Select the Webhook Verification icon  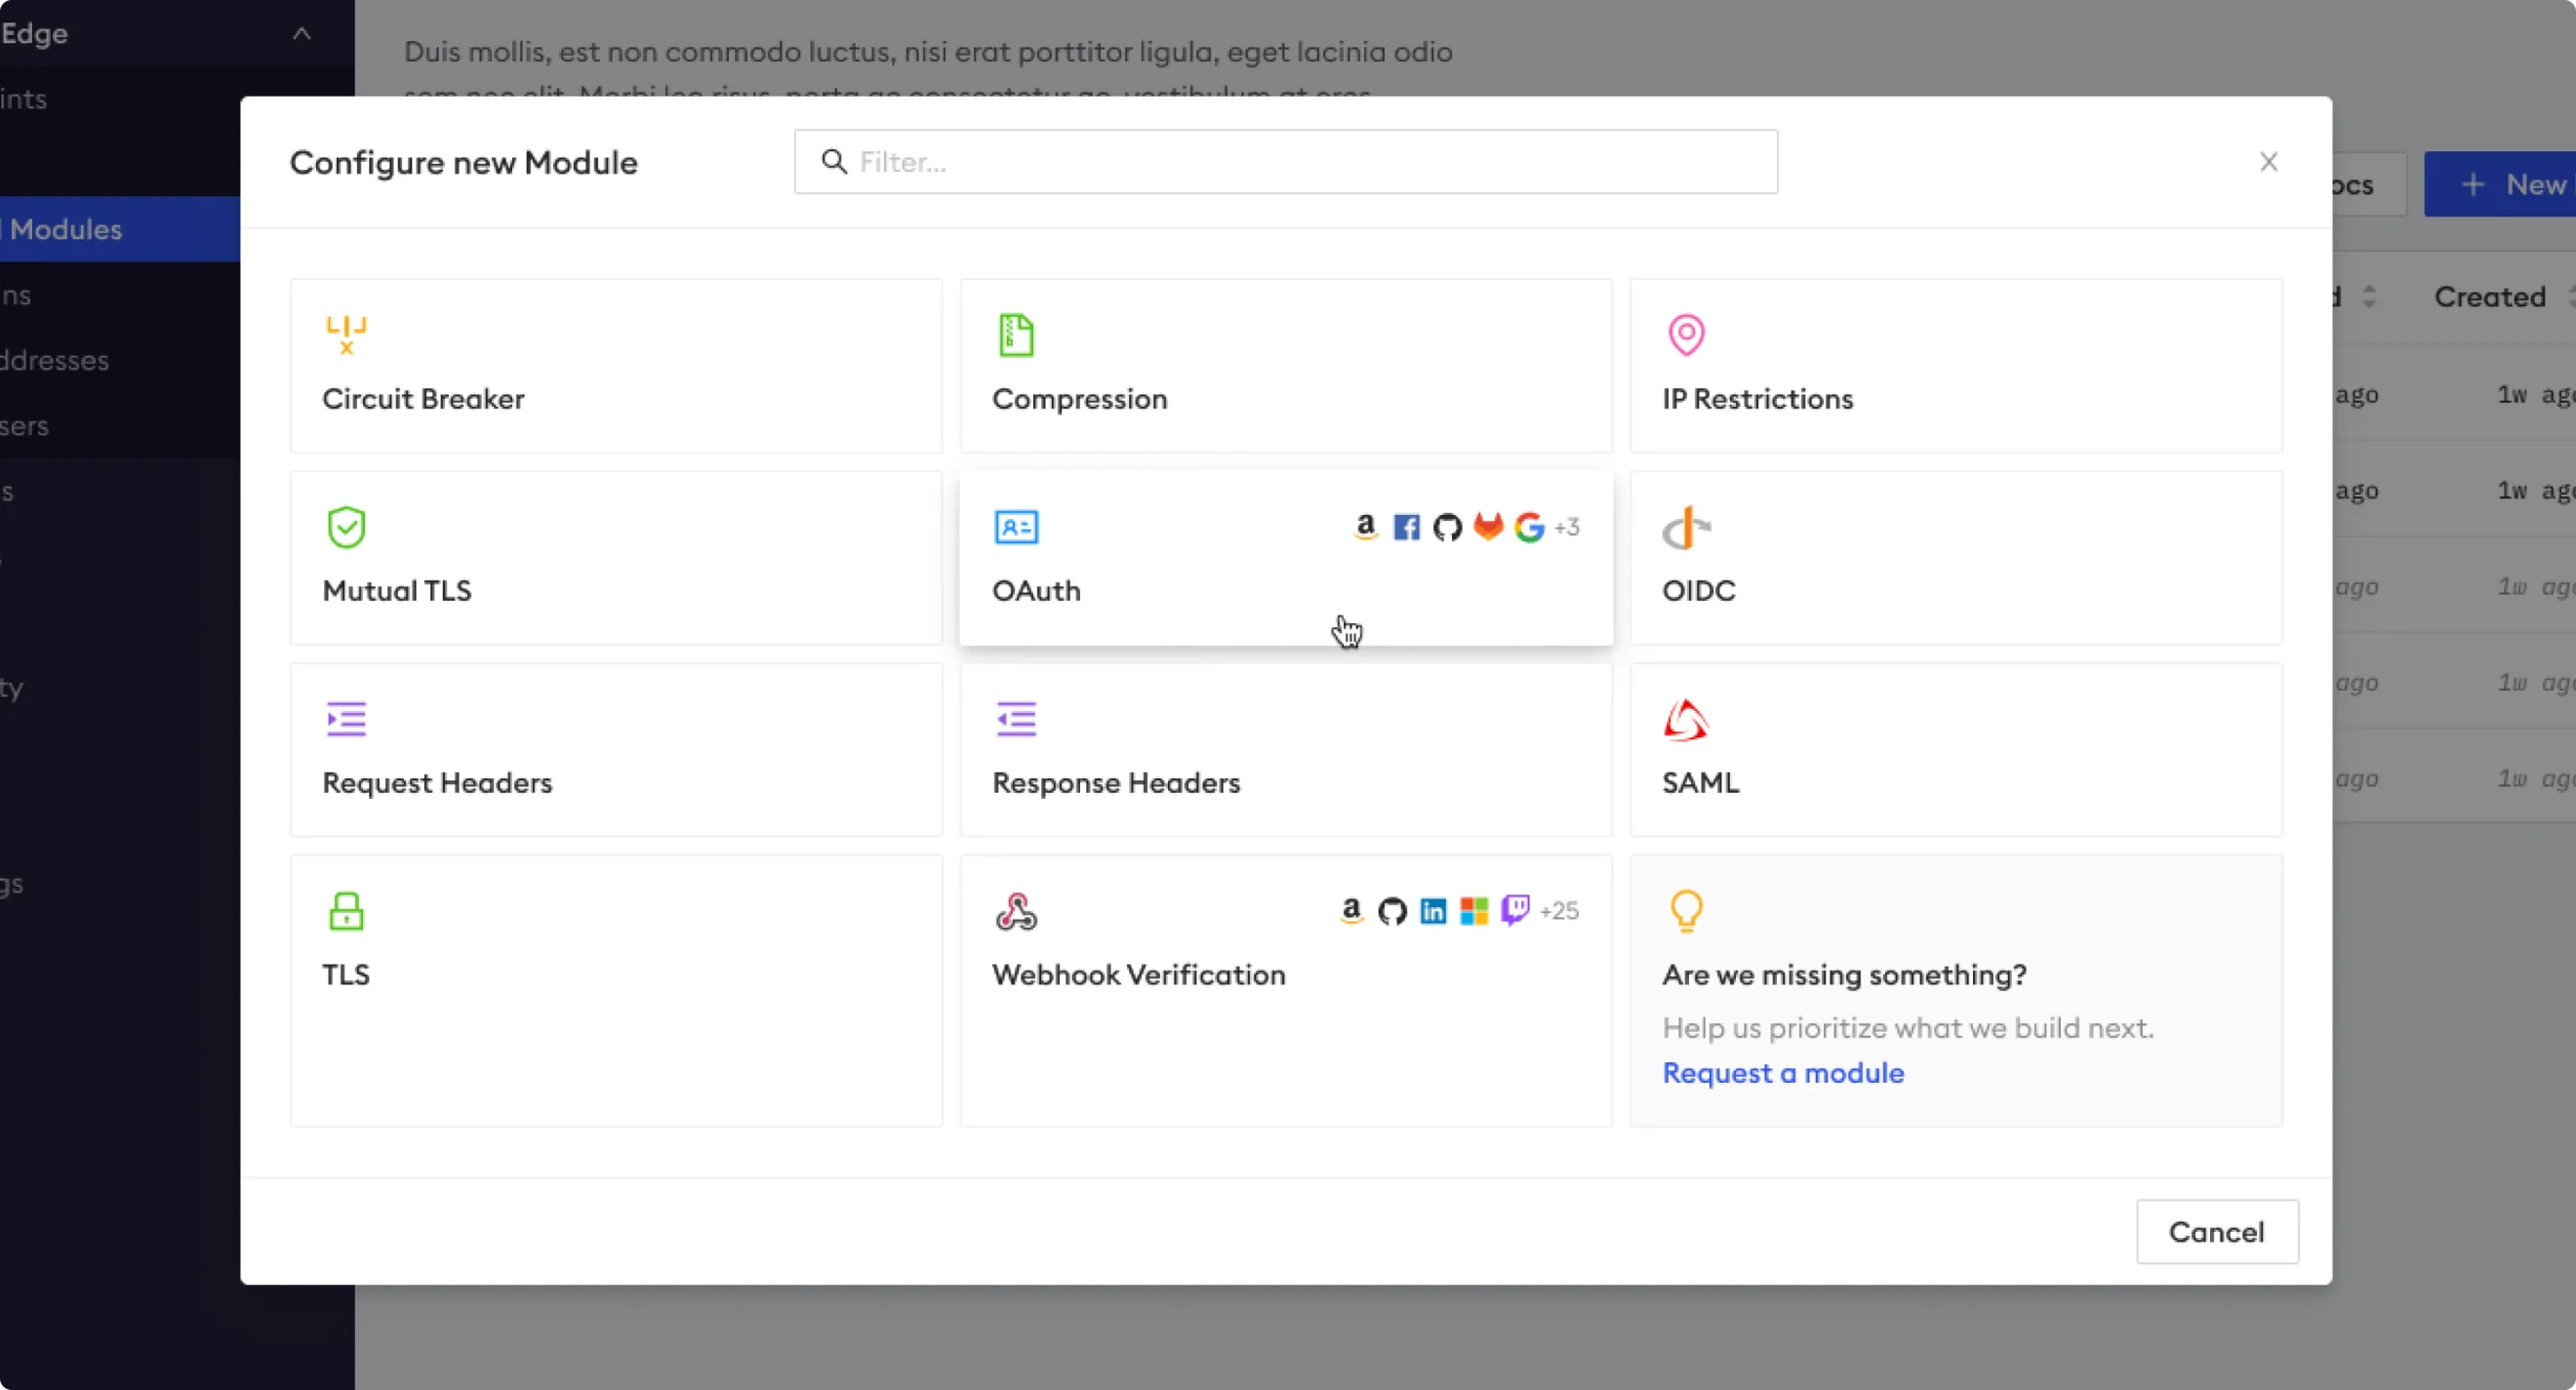1017,911
